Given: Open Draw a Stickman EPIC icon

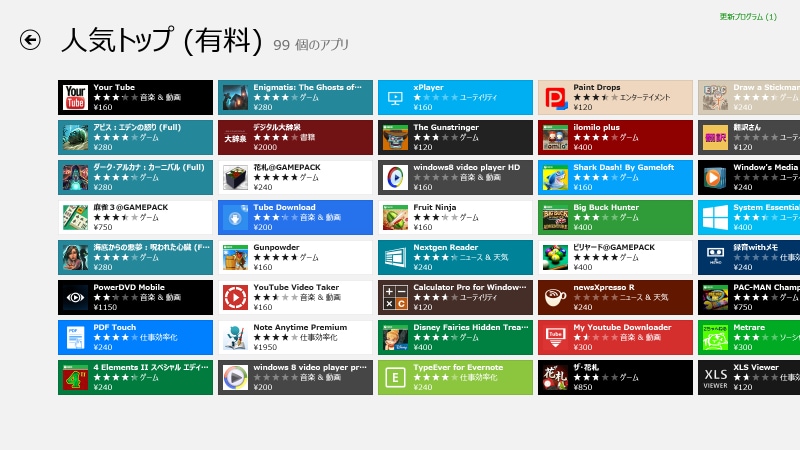Looking at the screenshot, I should tap(715, 97).
